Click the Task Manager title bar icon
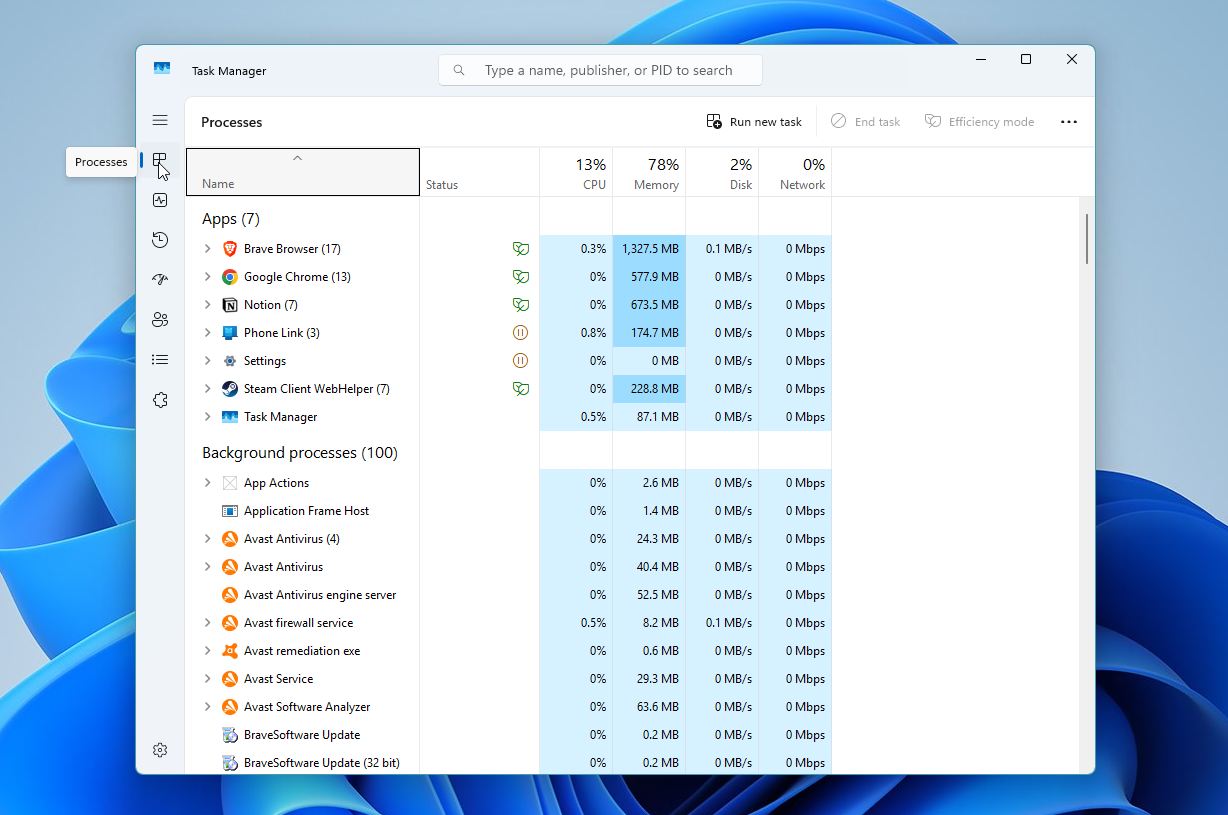 (162, 70)
